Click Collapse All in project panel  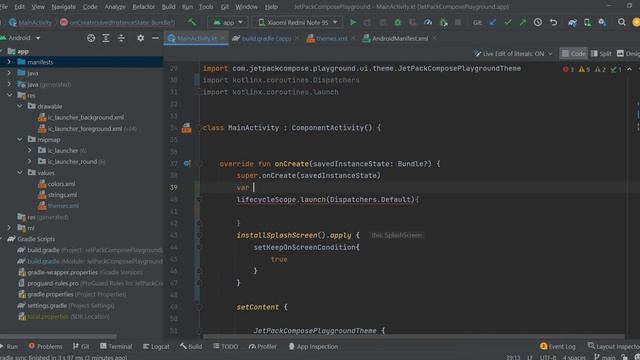pyautogui.click(x=121, y=38)
